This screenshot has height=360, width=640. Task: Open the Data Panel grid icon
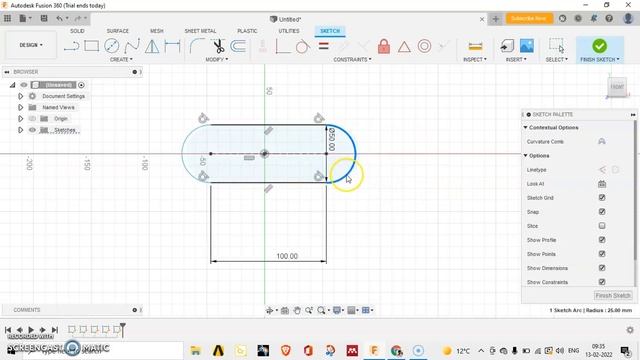click(x=7, y=18)
